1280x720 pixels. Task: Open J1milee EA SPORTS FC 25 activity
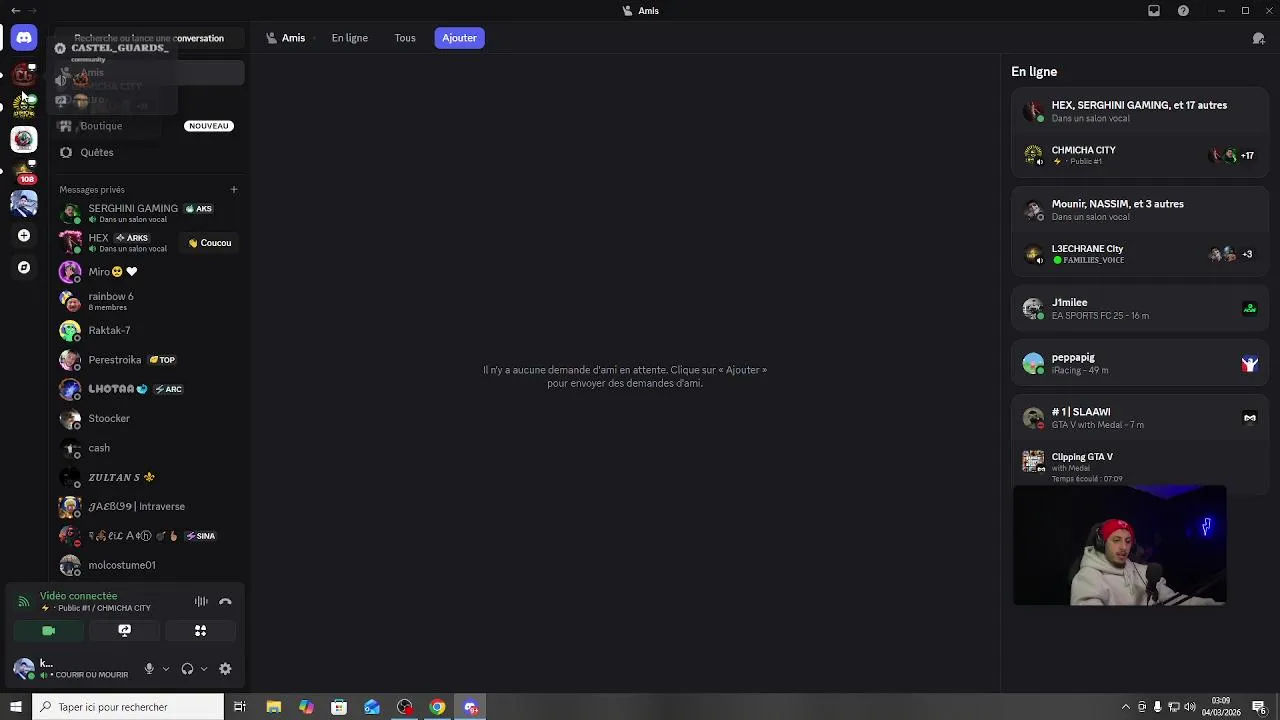[1140, 308]
